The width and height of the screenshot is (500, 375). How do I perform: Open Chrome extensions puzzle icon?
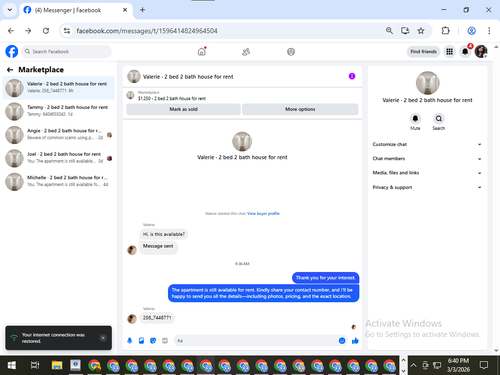pos(445,31)
